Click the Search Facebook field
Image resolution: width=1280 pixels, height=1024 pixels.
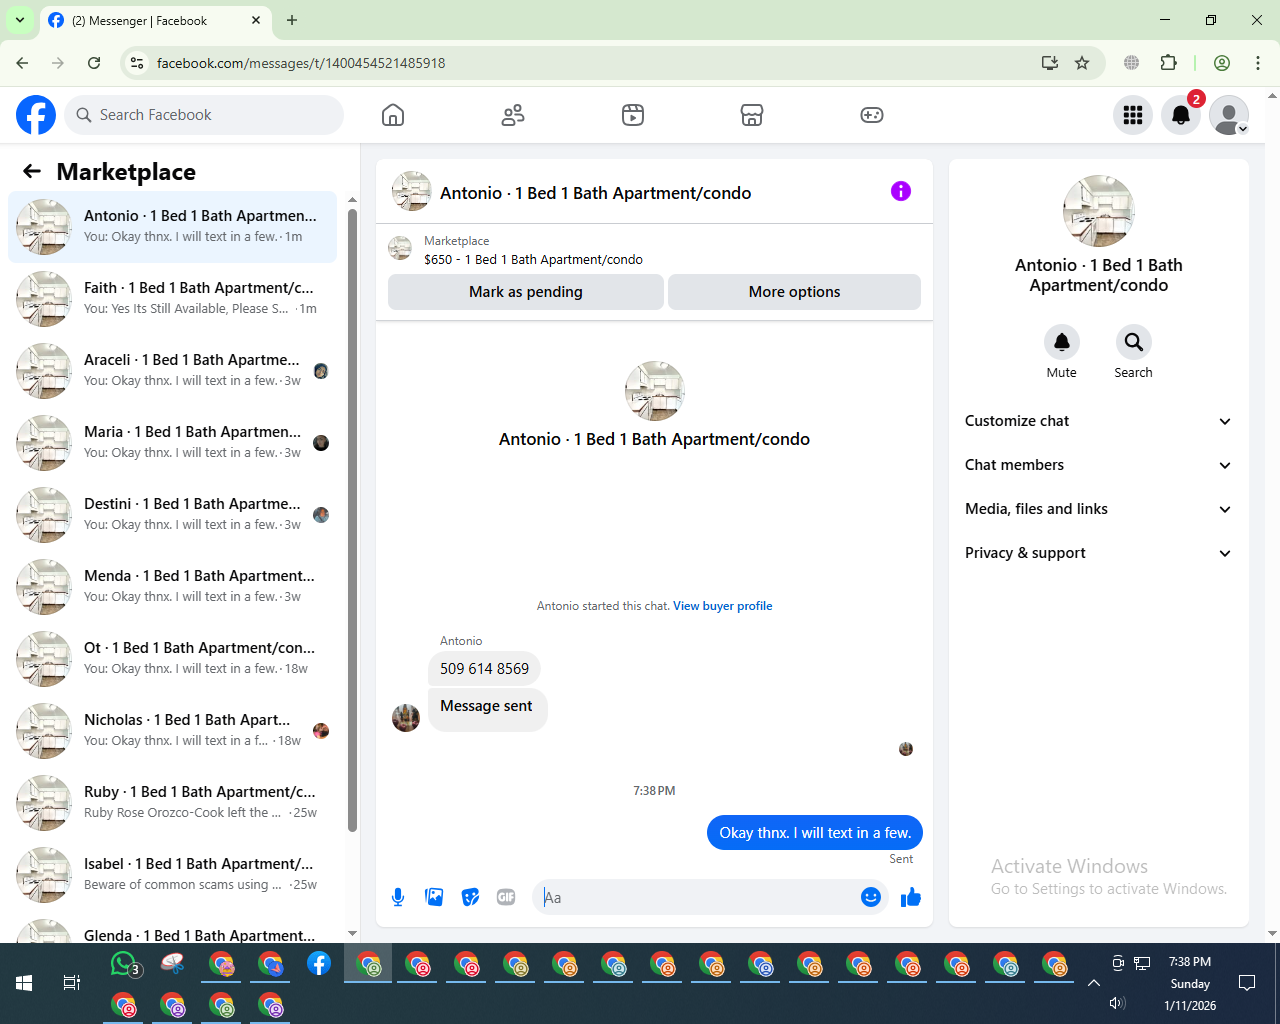[x=204, y=115]
